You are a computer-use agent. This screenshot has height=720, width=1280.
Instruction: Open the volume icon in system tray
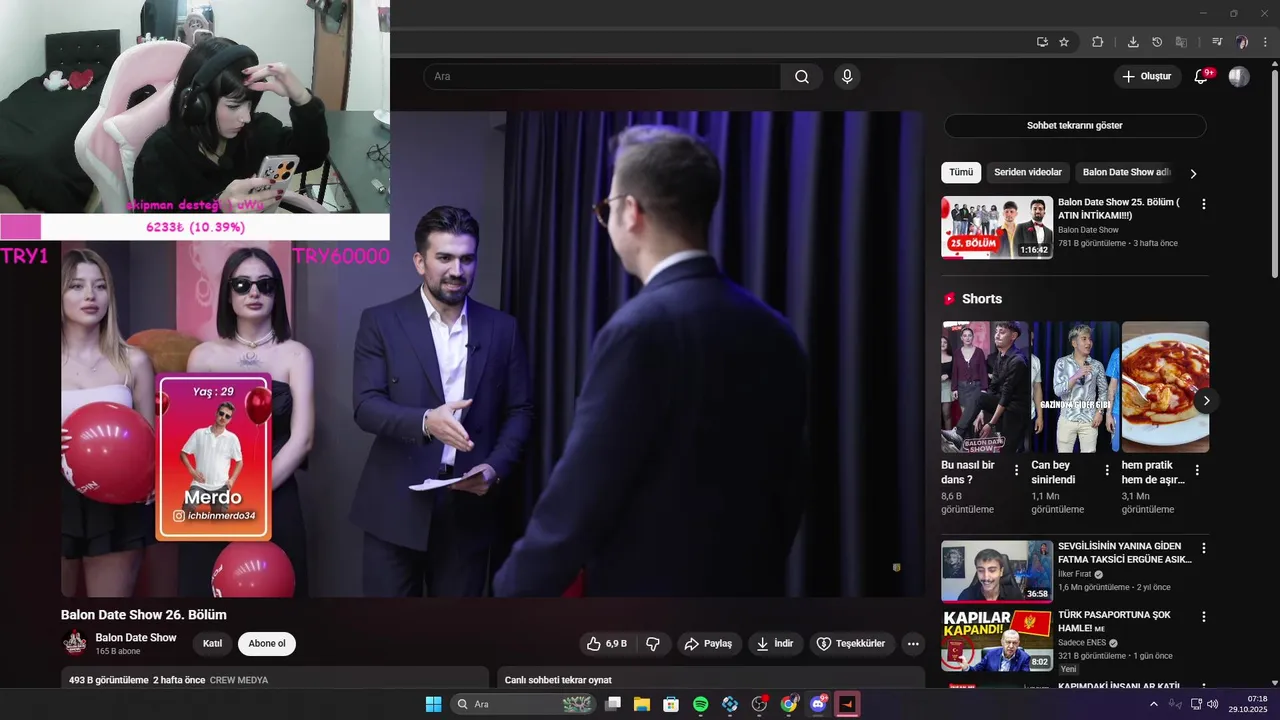point(1213,704)
